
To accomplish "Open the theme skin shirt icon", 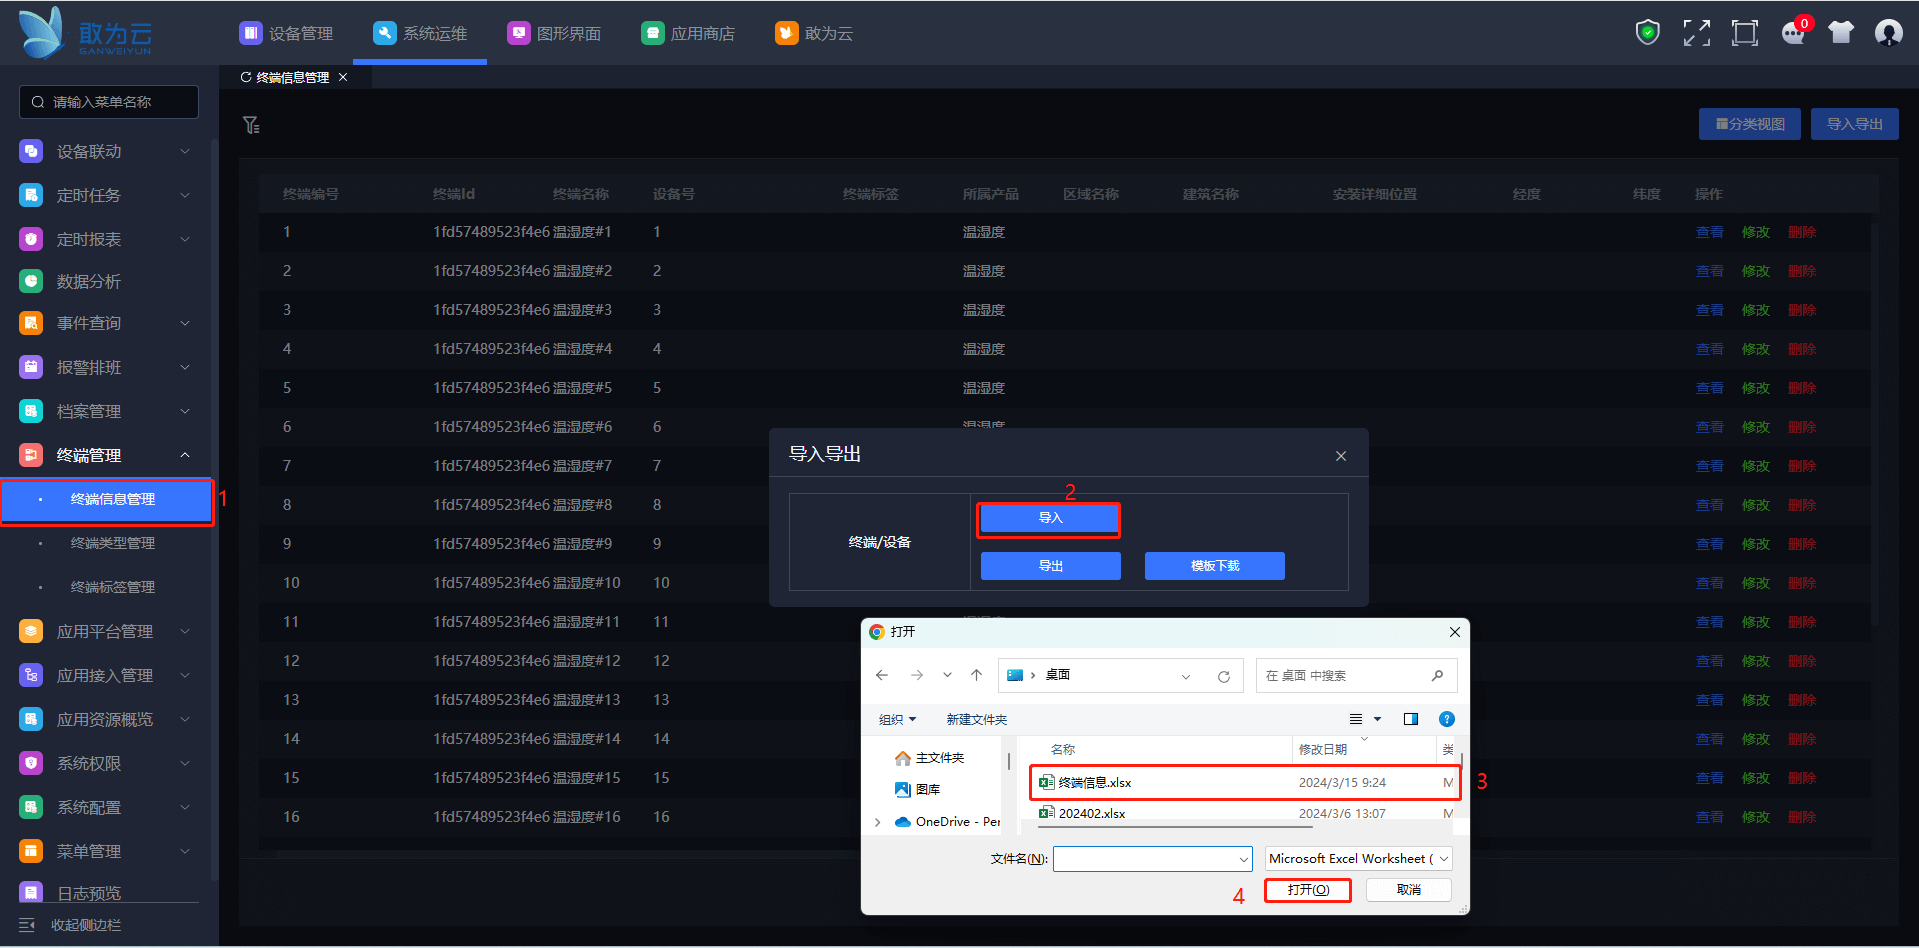I will click(1841, 33).
